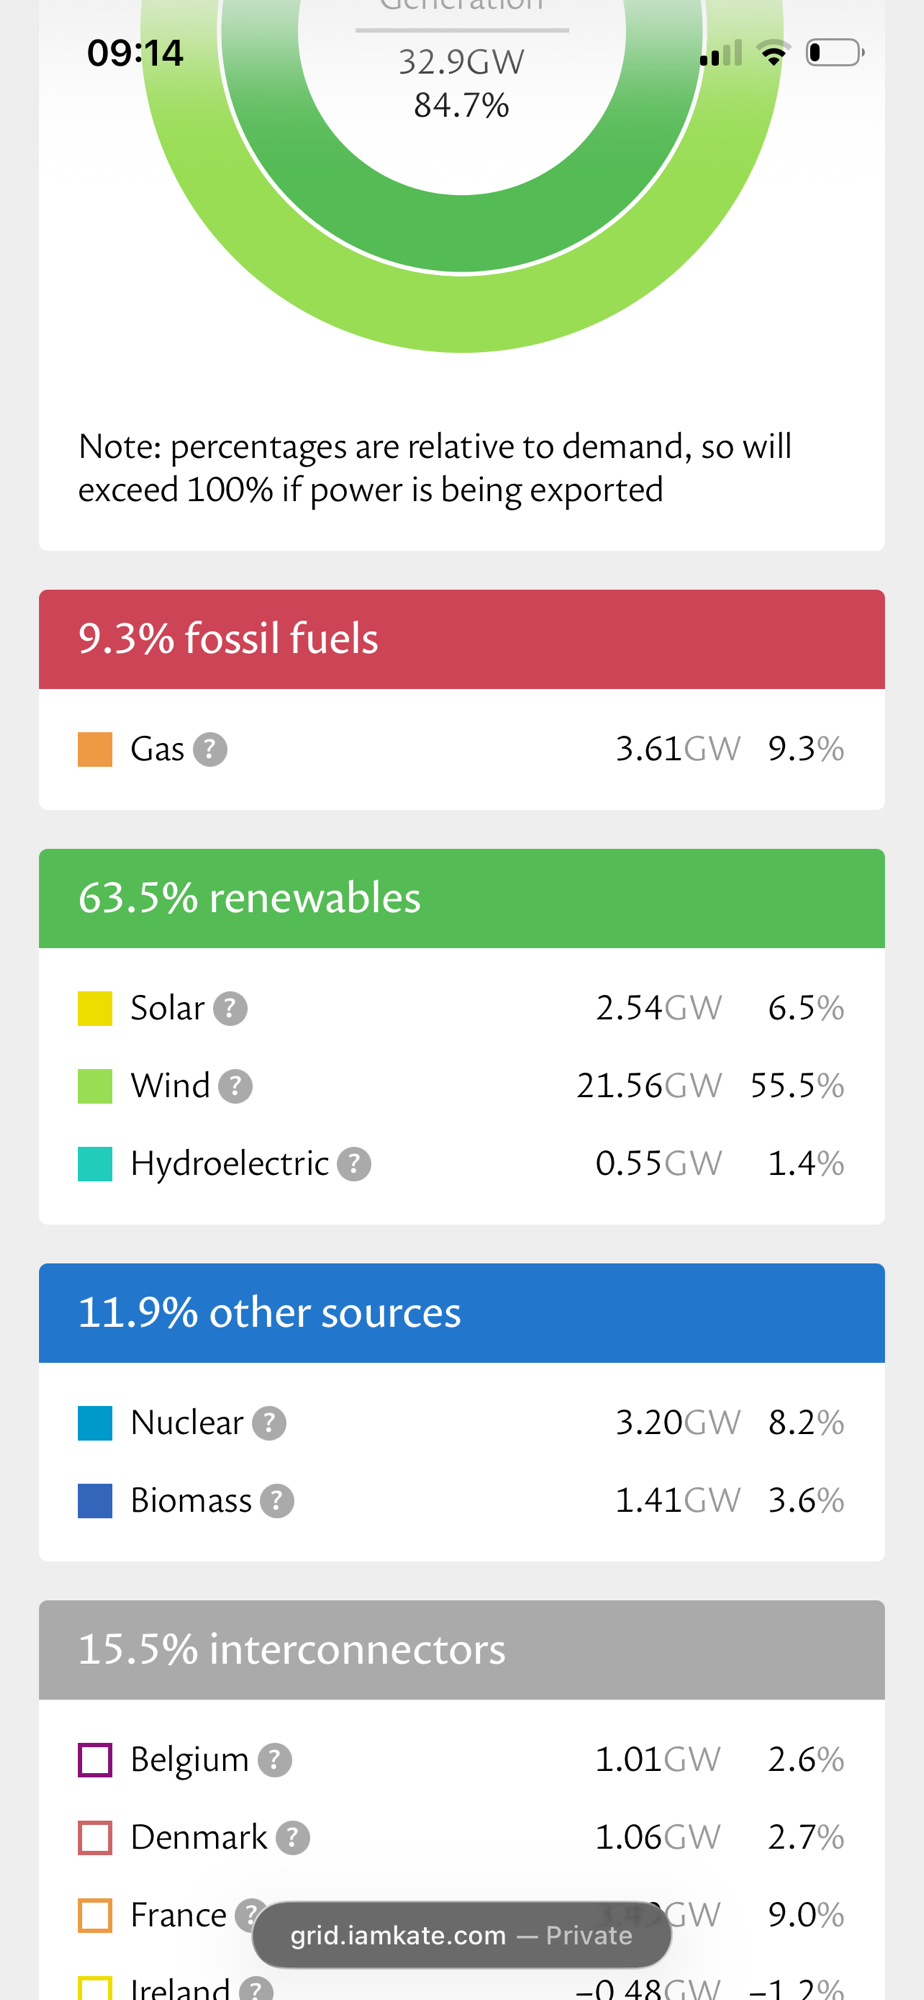Tap the Denmark question mark icon
Screen dimensions: 924x2000
click(292, 1838)
